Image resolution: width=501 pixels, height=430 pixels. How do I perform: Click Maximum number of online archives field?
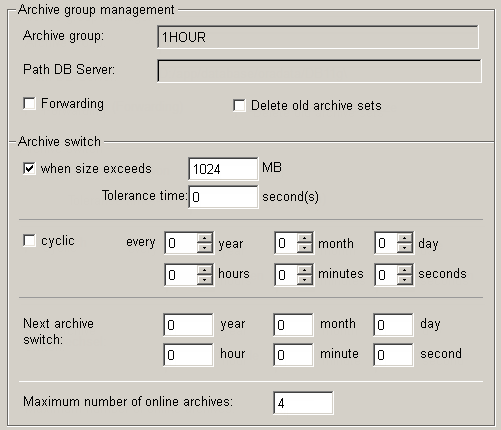pos(303,403)
